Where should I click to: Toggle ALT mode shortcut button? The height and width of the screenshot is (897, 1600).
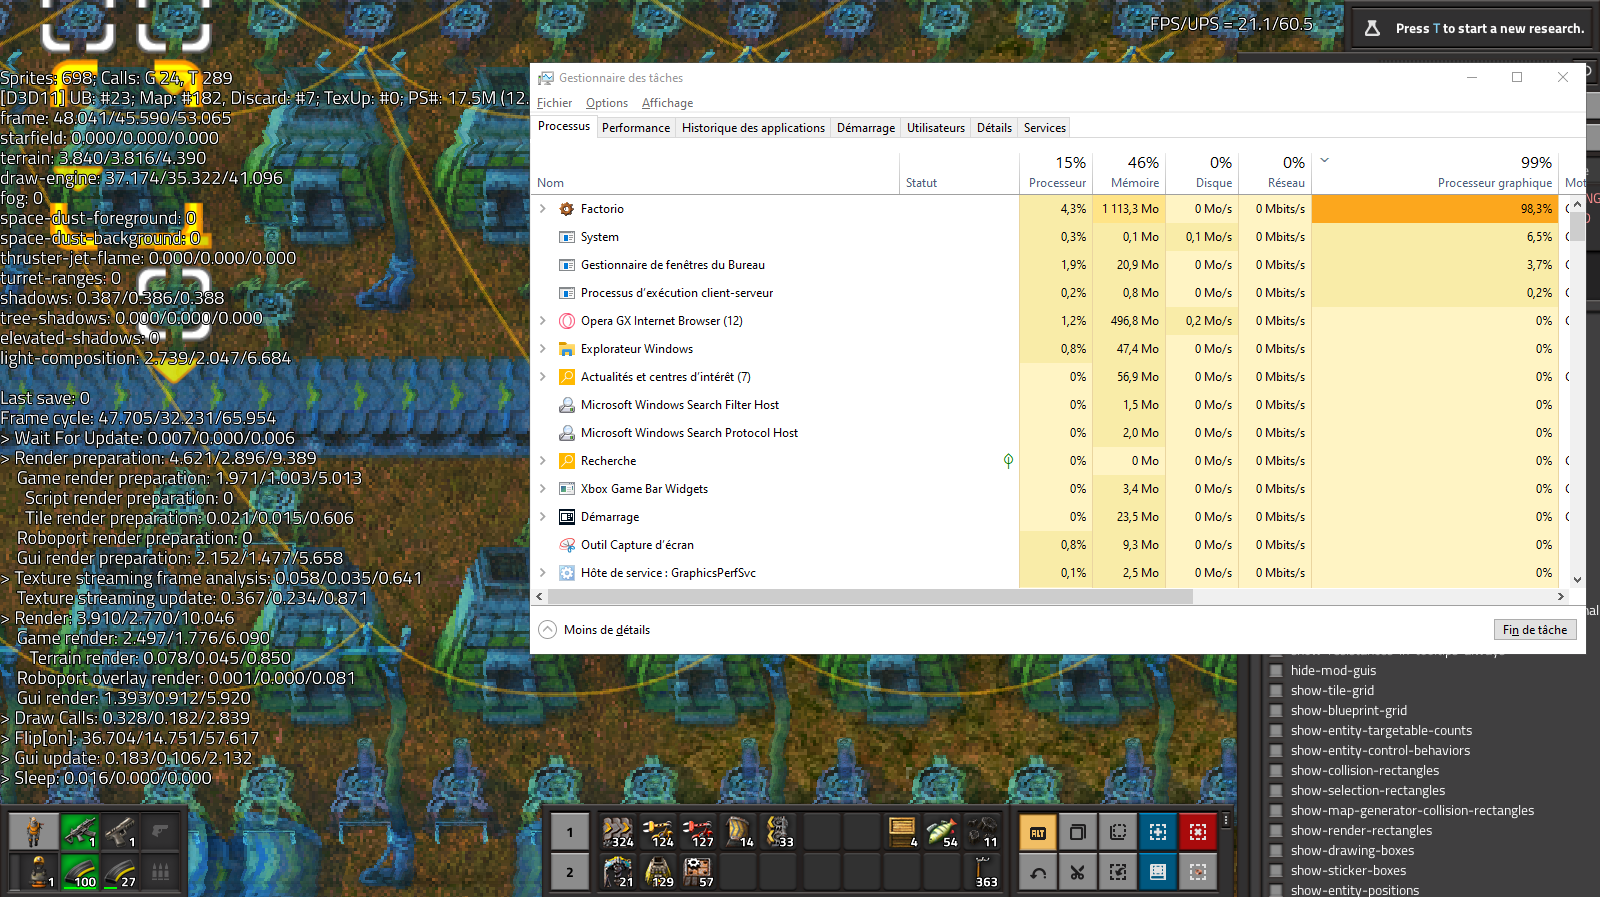[1038, 832]
